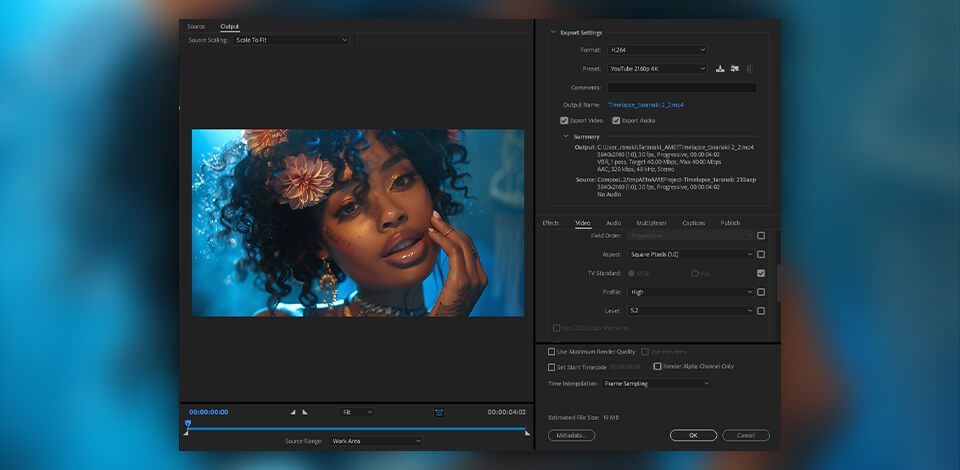Viewport: 960px width, 470px height.
Task: Click the video preview thumbnail
Action: coord(358,223)
